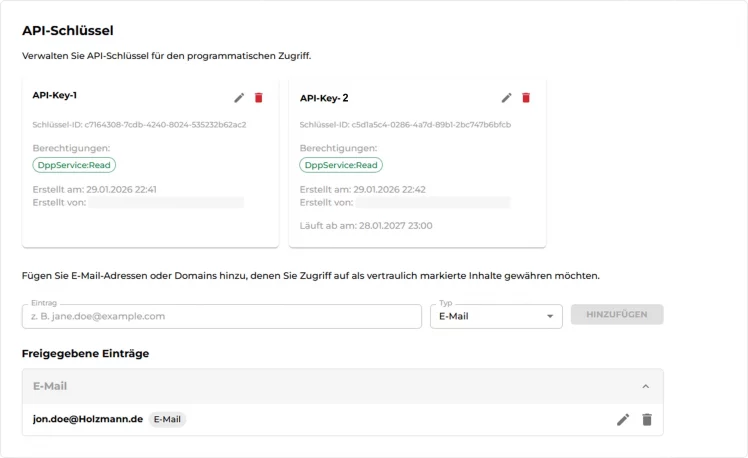Screen dimensions: 748x458
Task: Edit API-Key-1 using its pencil icon
Action: tap(239, 97)
